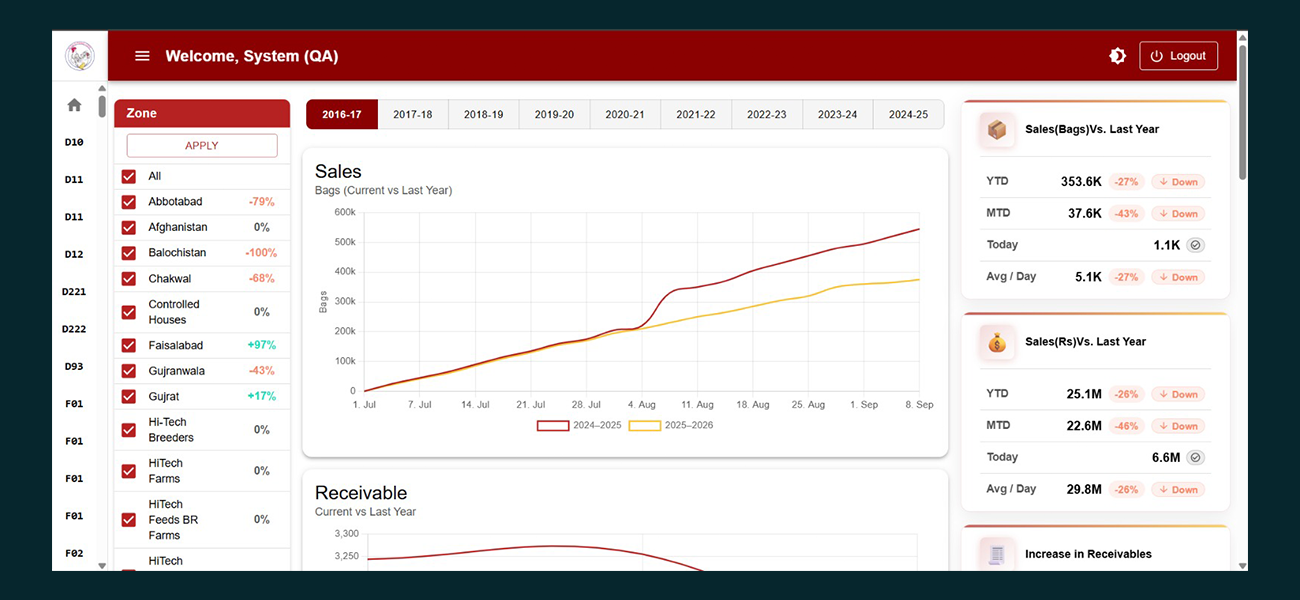The width and height of the screenshot is (1300, 600).
Task: Uncheck the Gujranwala zone checkbox
Action: click(129, 371)
